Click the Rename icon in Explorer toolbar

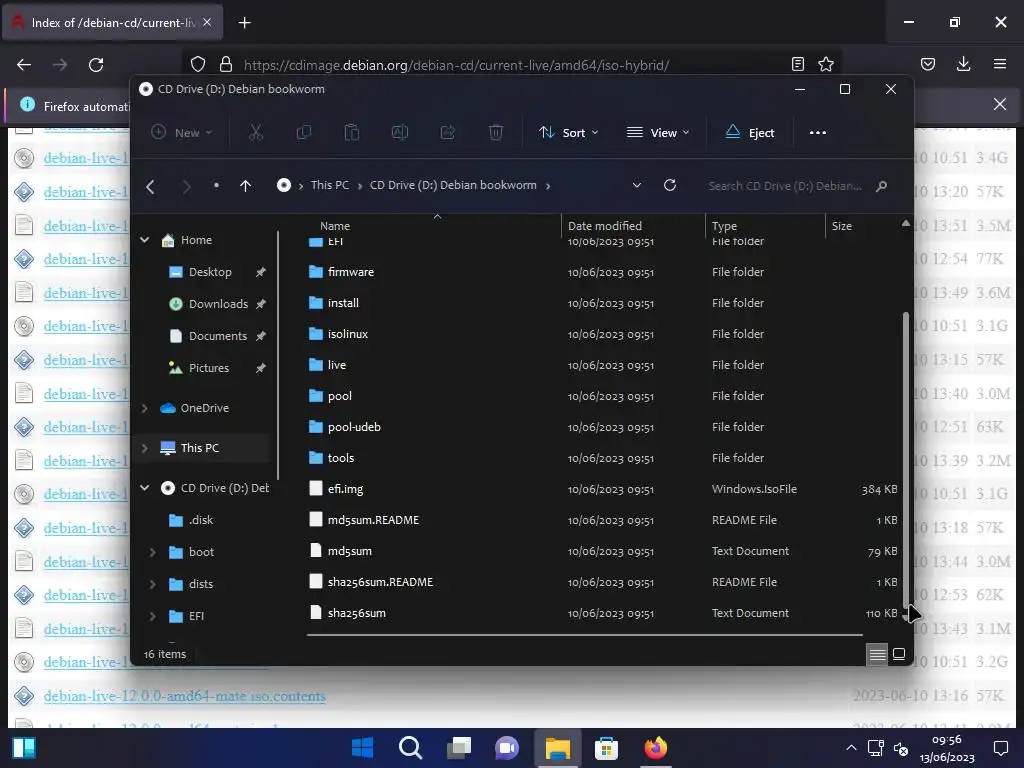pyautogui.click(x=400, y=133)
